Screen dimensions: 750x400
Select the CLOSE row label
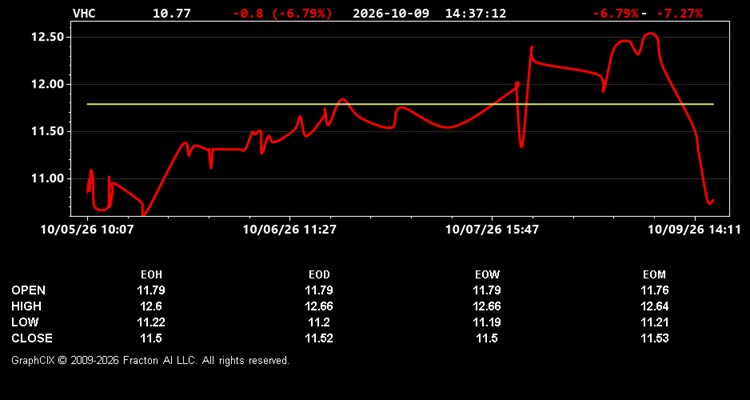click(x=32, y=338)
